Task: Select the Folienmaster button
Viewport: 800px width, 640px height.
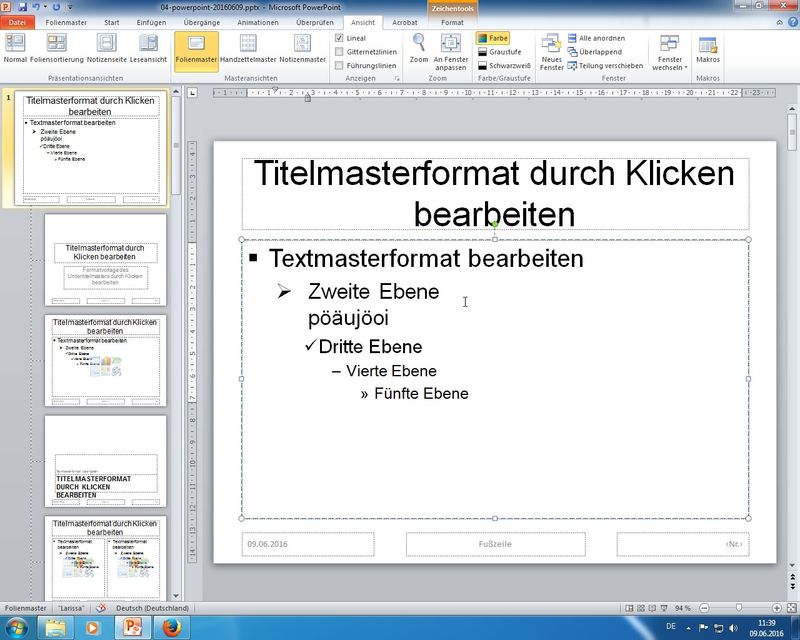Action: click(x=196, y=50)
